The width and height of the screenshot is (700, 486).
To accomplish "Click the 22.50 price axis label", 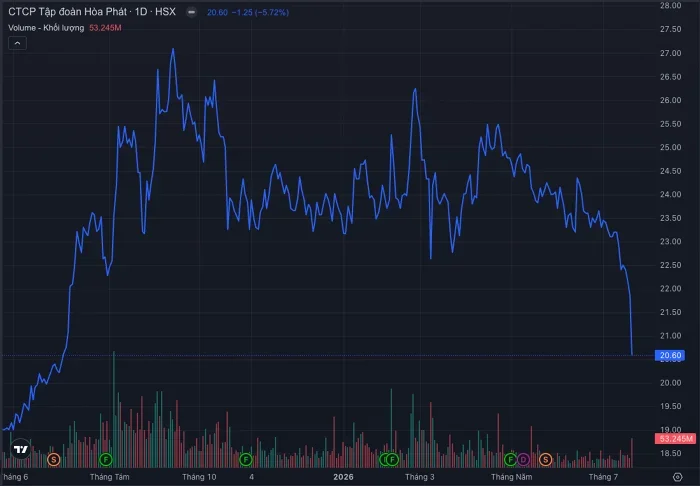I will [x=671, y=265].
